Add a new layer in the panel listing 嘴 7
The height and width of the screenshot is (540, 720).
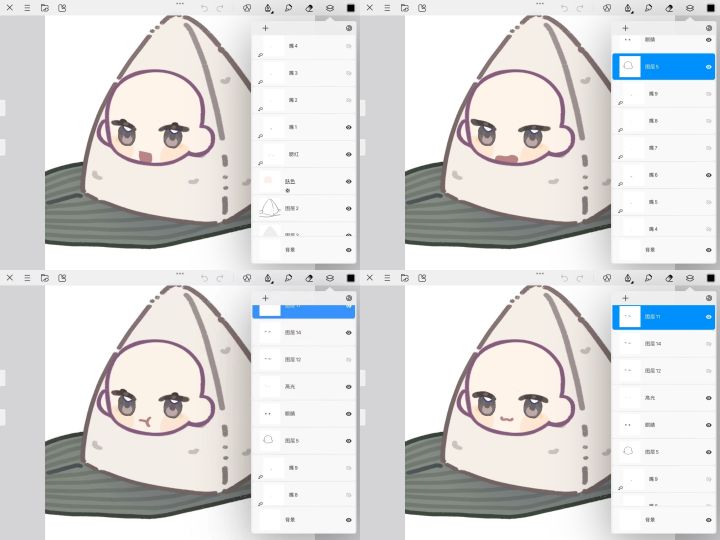625,28
